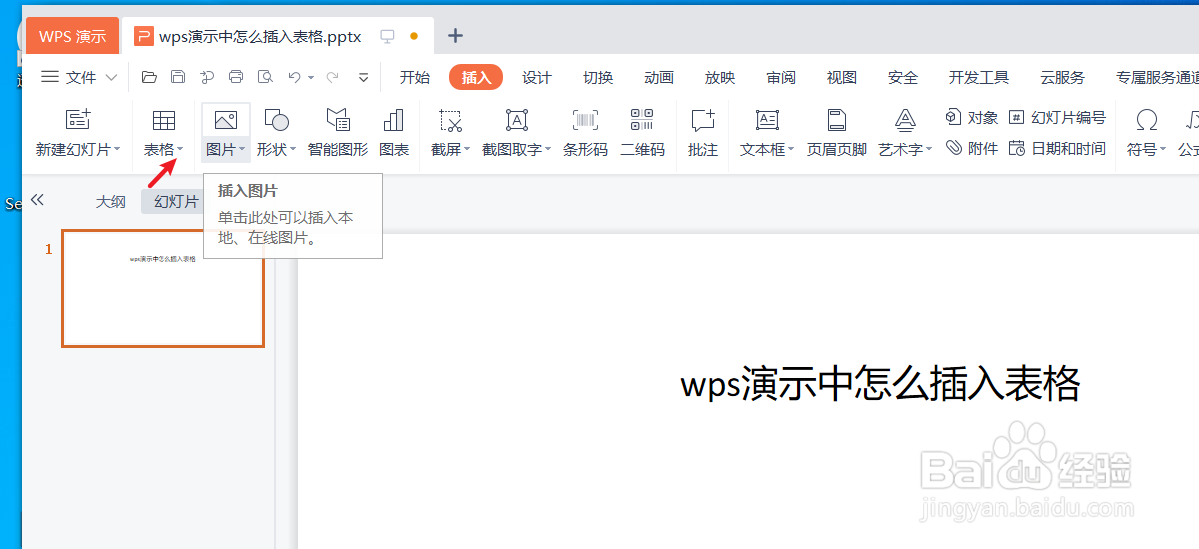The width and height of the screenshot is (1199, 549).
Task: Click the WPS 演示 home tab
Action: click(73, 36)
